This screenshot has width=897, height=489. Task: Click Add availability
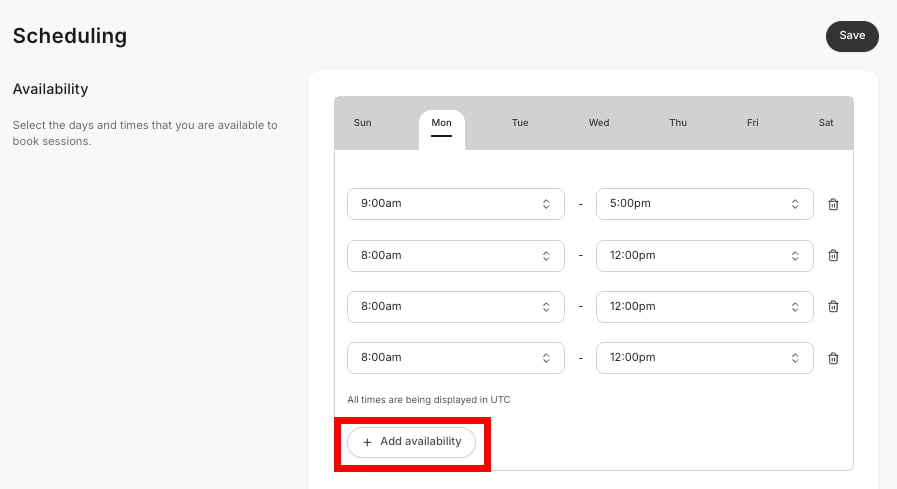[411, 442]
